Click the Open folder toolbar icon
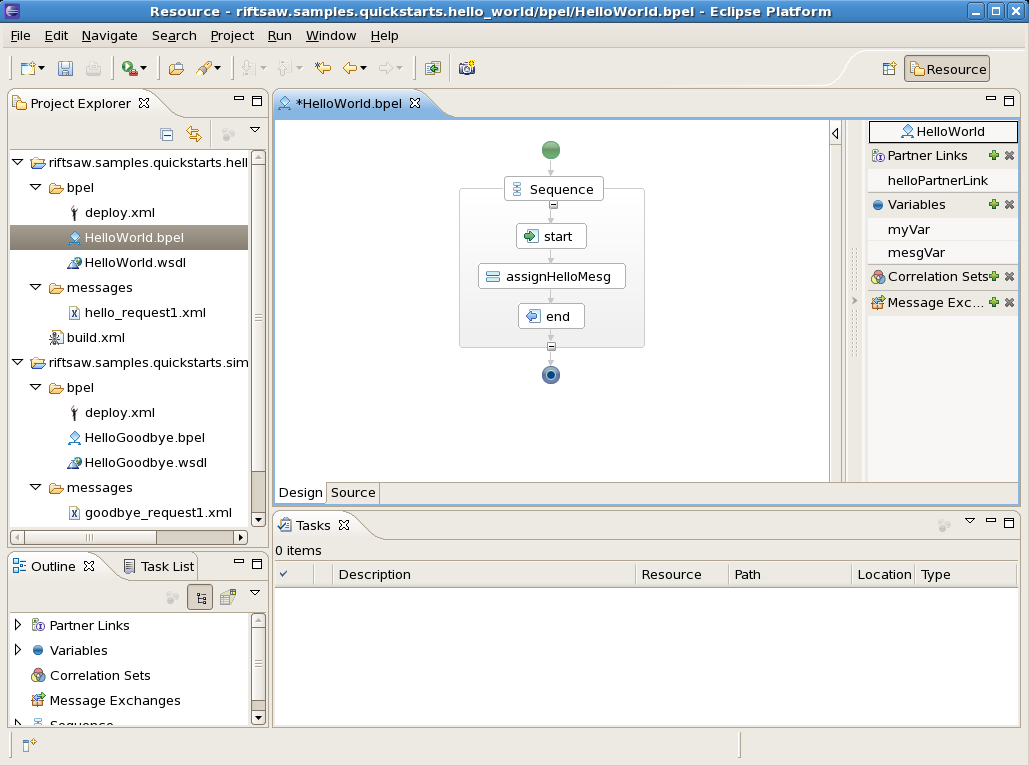 pyautogui.click(x=176, y=68)
